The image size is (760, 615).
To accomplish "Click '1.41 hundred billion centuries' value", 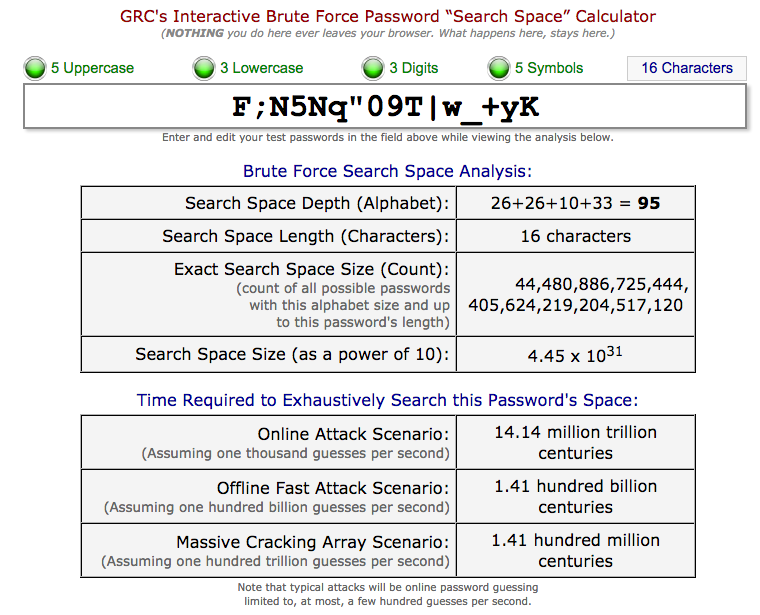I will pos(575,496).
